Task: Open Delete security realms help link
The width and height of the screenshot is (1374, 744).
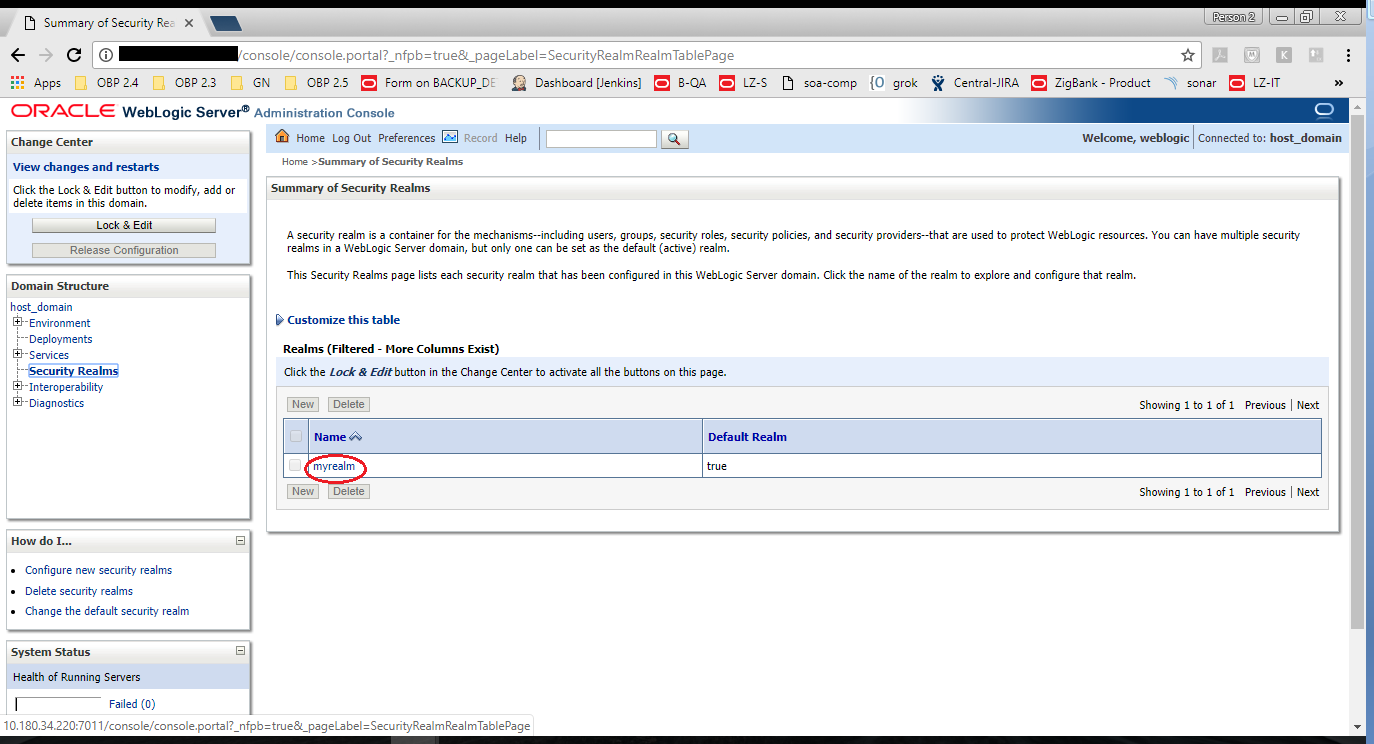Action: 79,591
